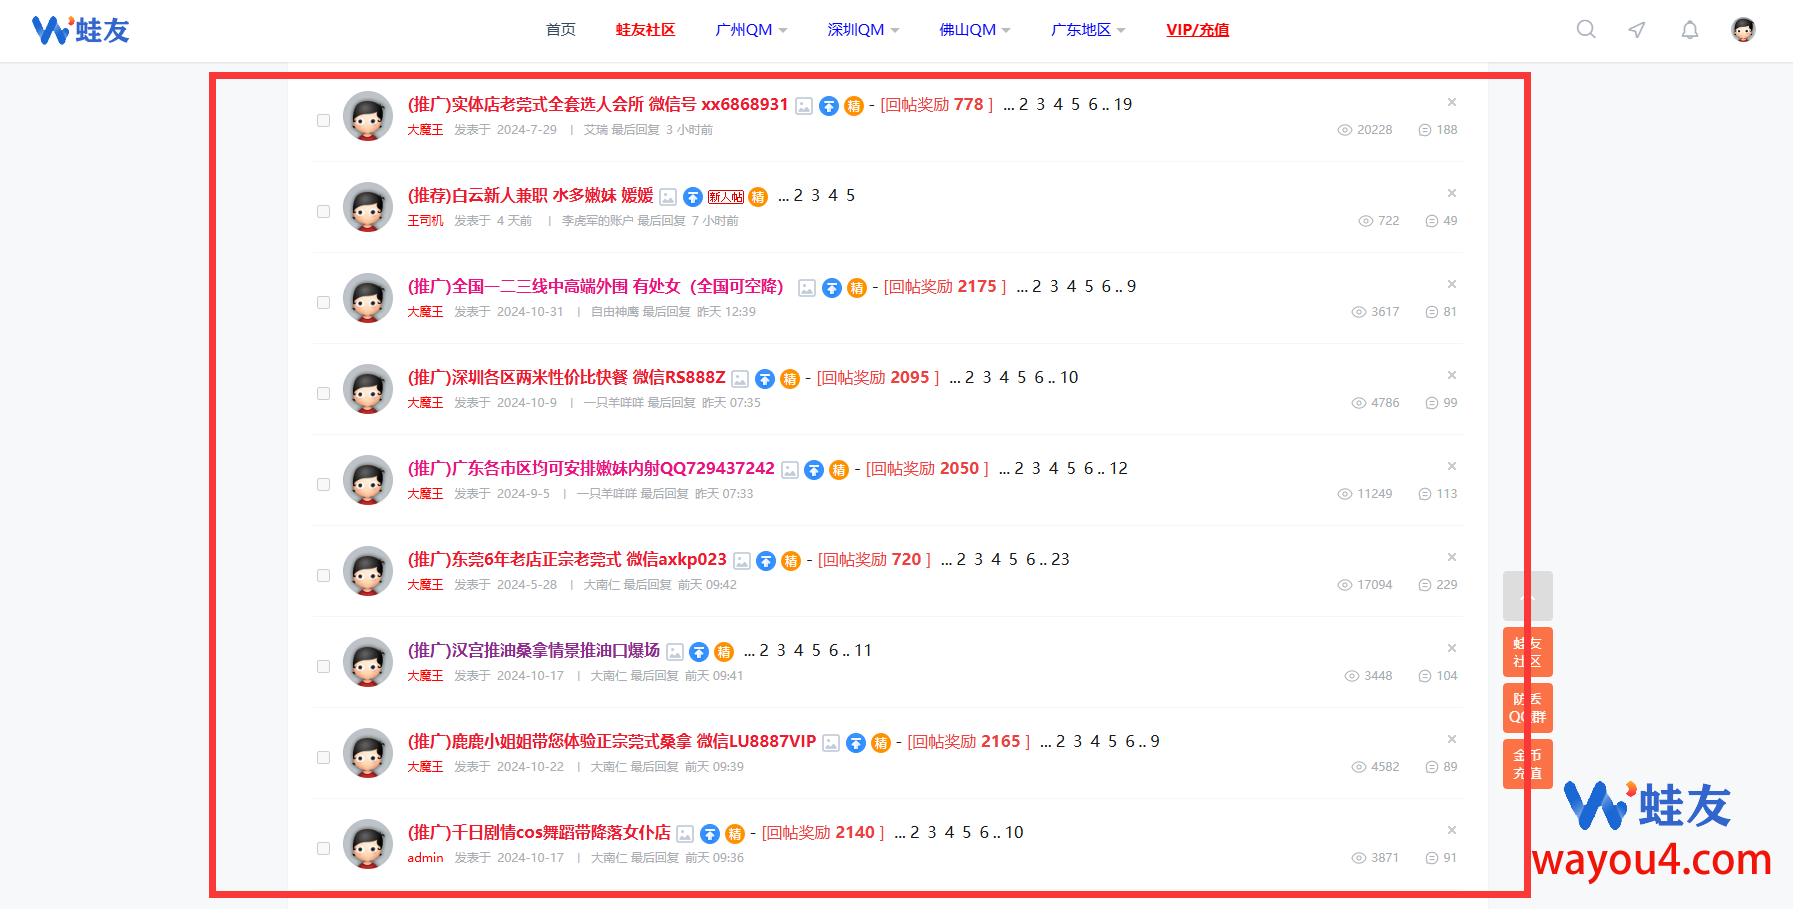The image size is (1793, 909).
Task: Open the notification bell
Action: tap(1690, 30)
